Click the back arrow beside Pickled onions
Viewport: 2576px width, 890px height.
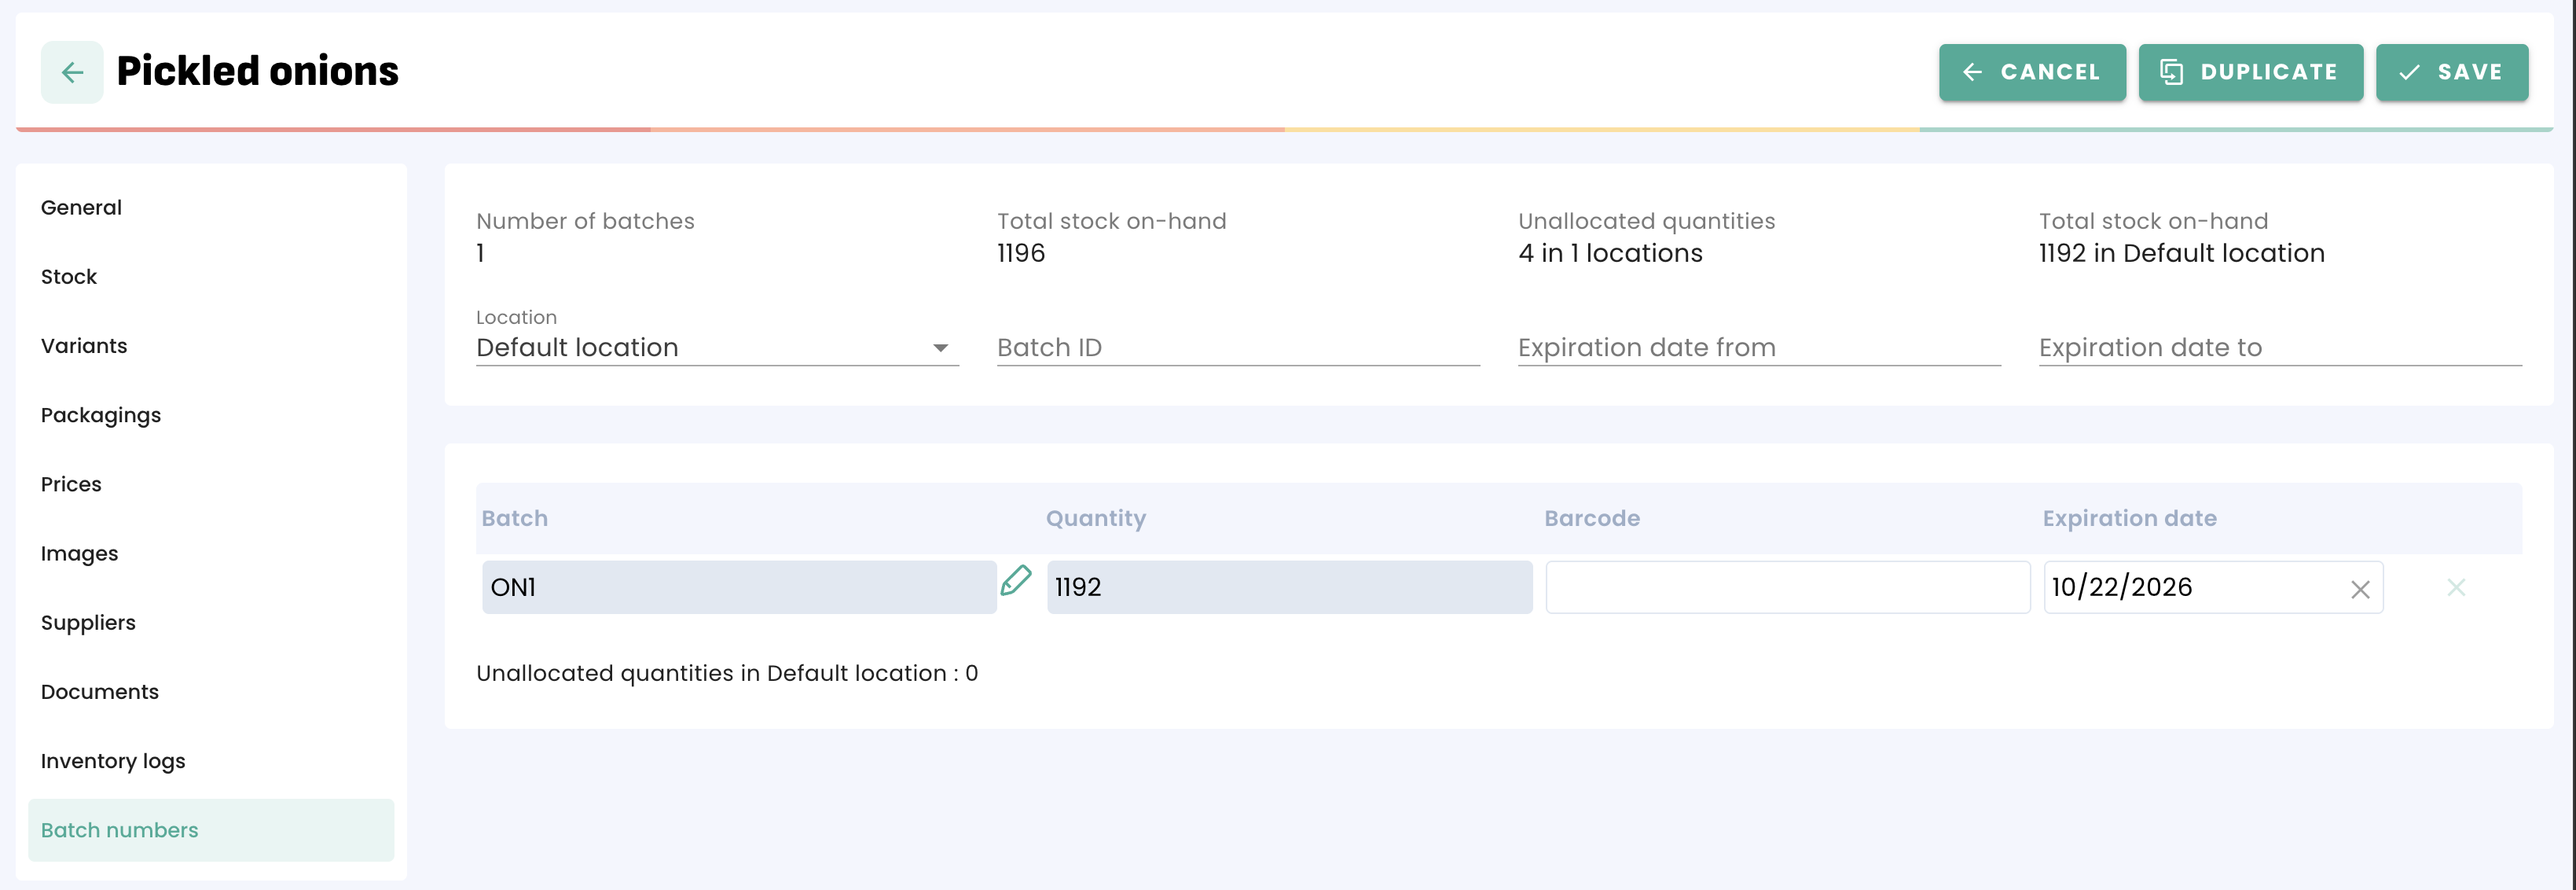72,72
